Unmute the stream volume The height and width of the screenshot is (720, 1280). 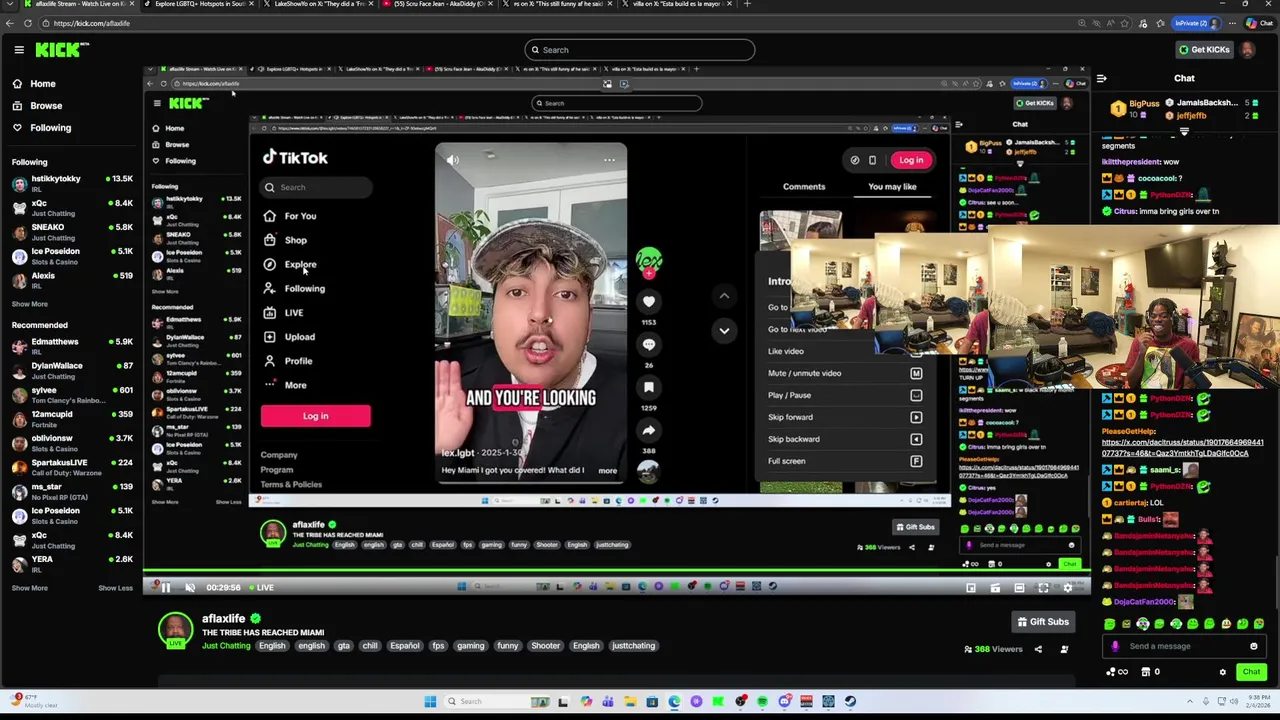click(190, 587)
